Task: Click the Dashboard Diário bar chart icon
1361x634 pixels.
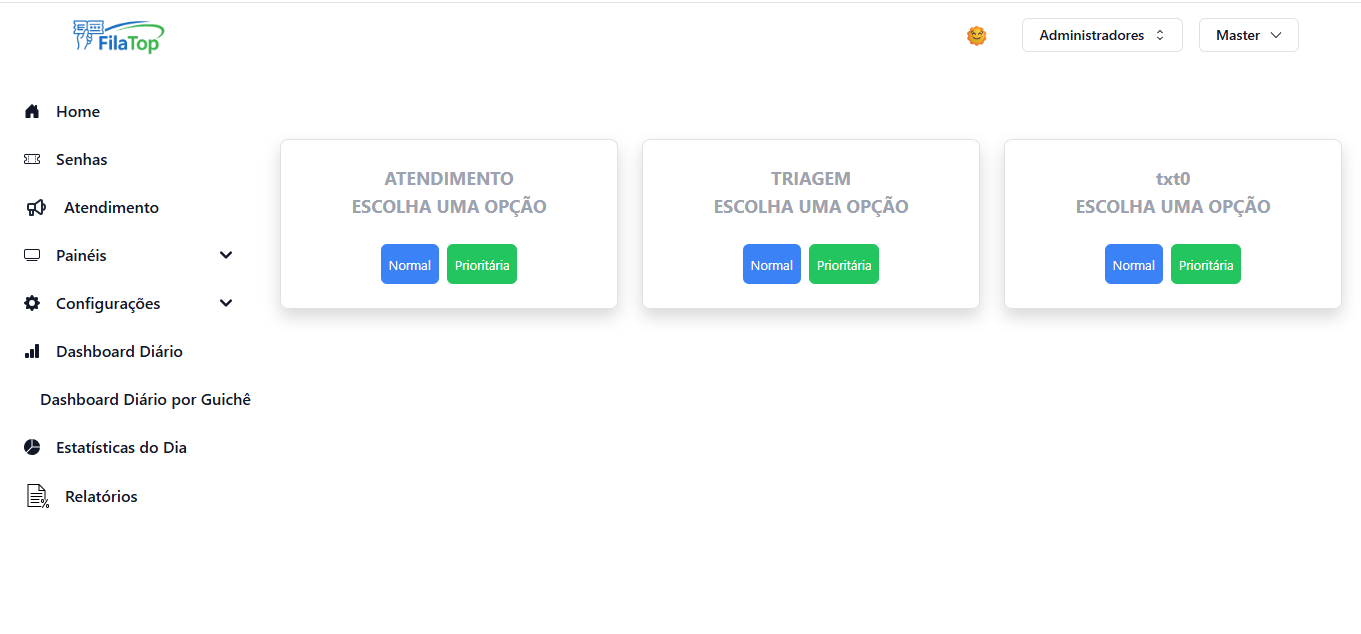Action: point(32,352)
